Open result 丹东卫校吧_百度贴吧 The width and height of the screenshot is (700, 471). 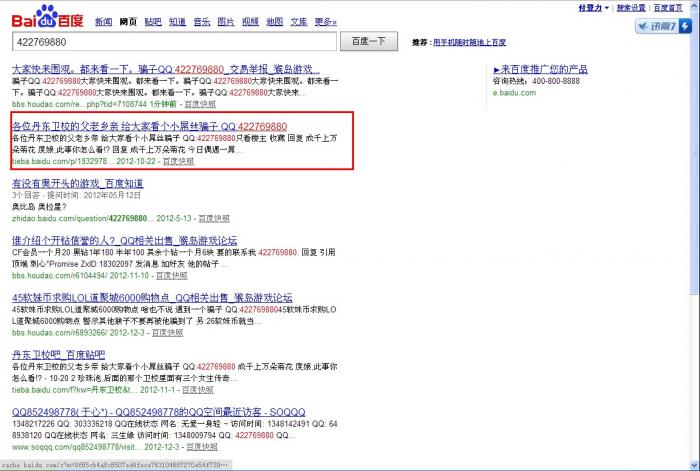point(58,355)
